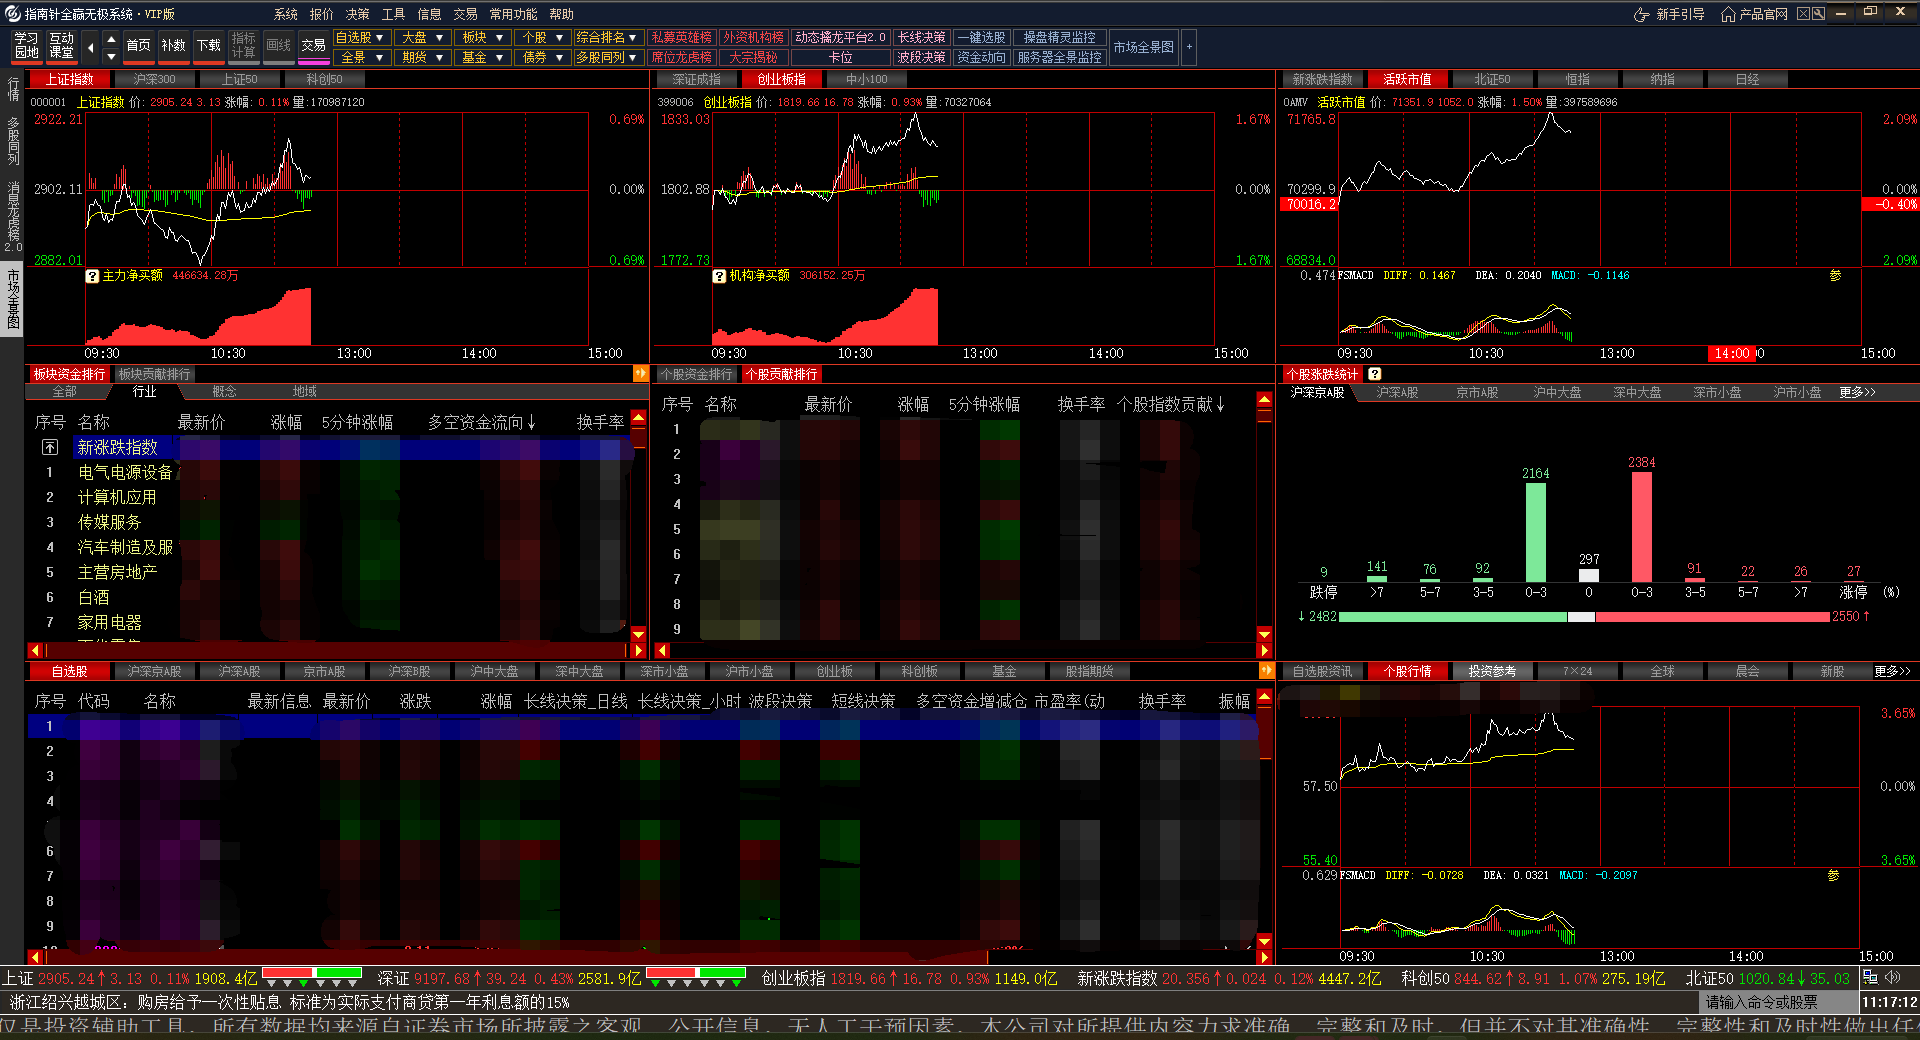This screenshot has width=1920, height=1040.
Task: Click the help icon beside 个股涨跌统计
Action: pyautogui.click(x=1375, y=374)
